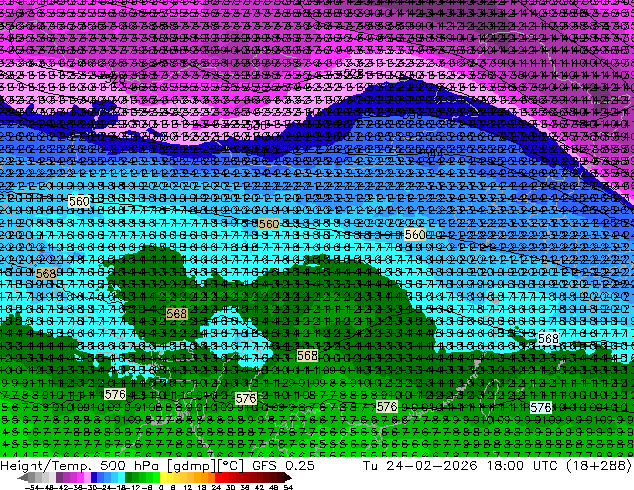
Task: Click the positive '12' legend scale value
Action: (187, 487)
